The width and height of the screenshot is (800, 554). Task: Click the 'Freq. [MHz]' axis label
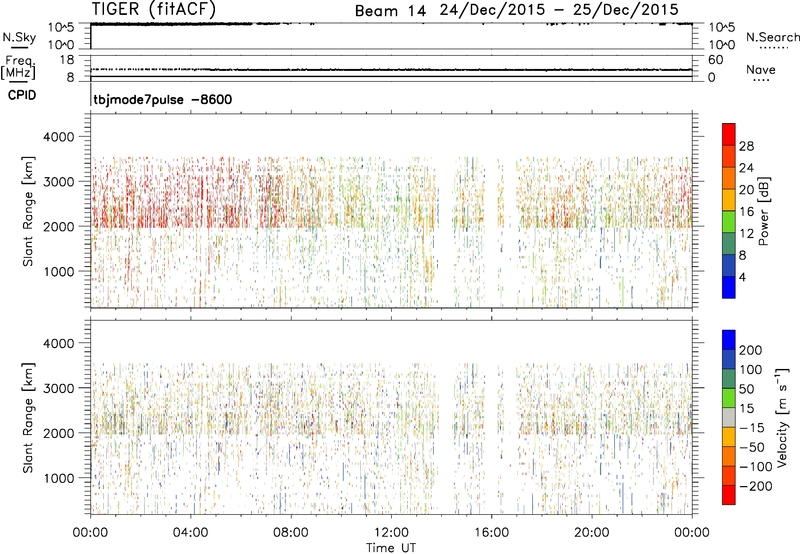[18, 67]
